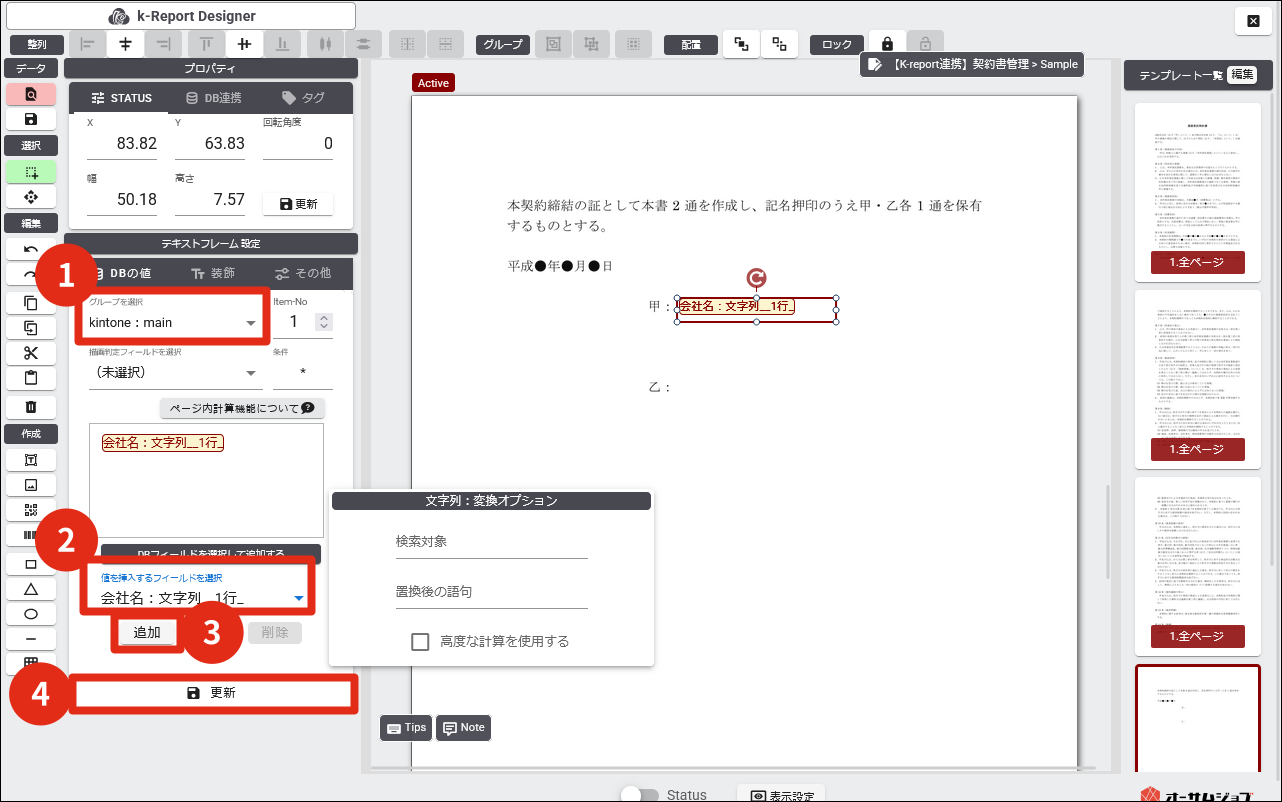Click the closed padlock lock icon
This screenshot has width=1282, height=802.
tap(887, 44)
